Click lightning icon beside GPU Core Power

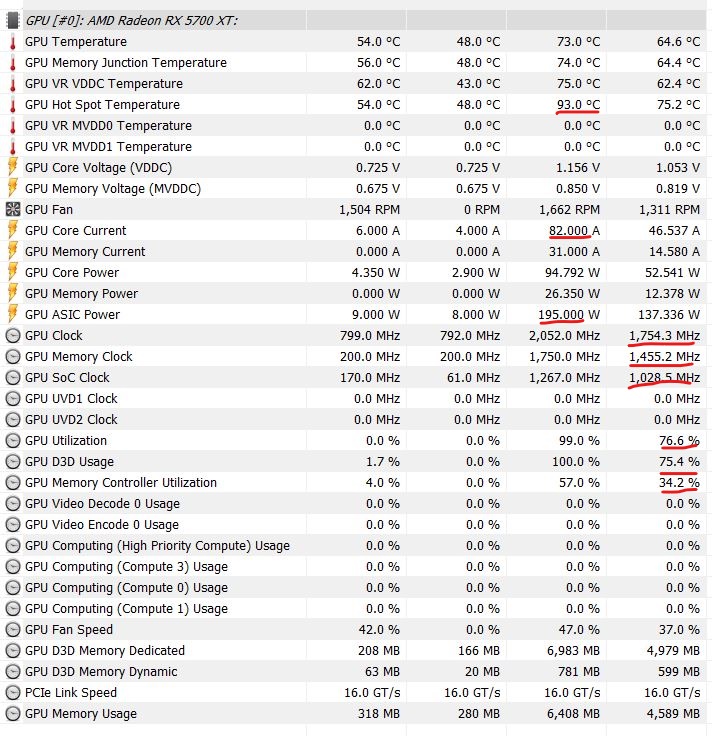[13, 273]
